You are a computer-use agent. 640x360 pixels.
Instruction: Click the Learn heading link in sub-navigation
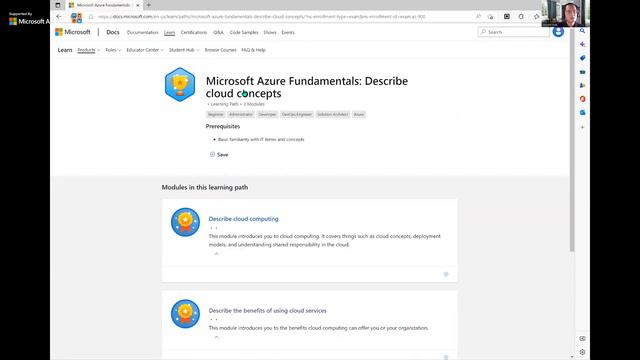(65, 50)
